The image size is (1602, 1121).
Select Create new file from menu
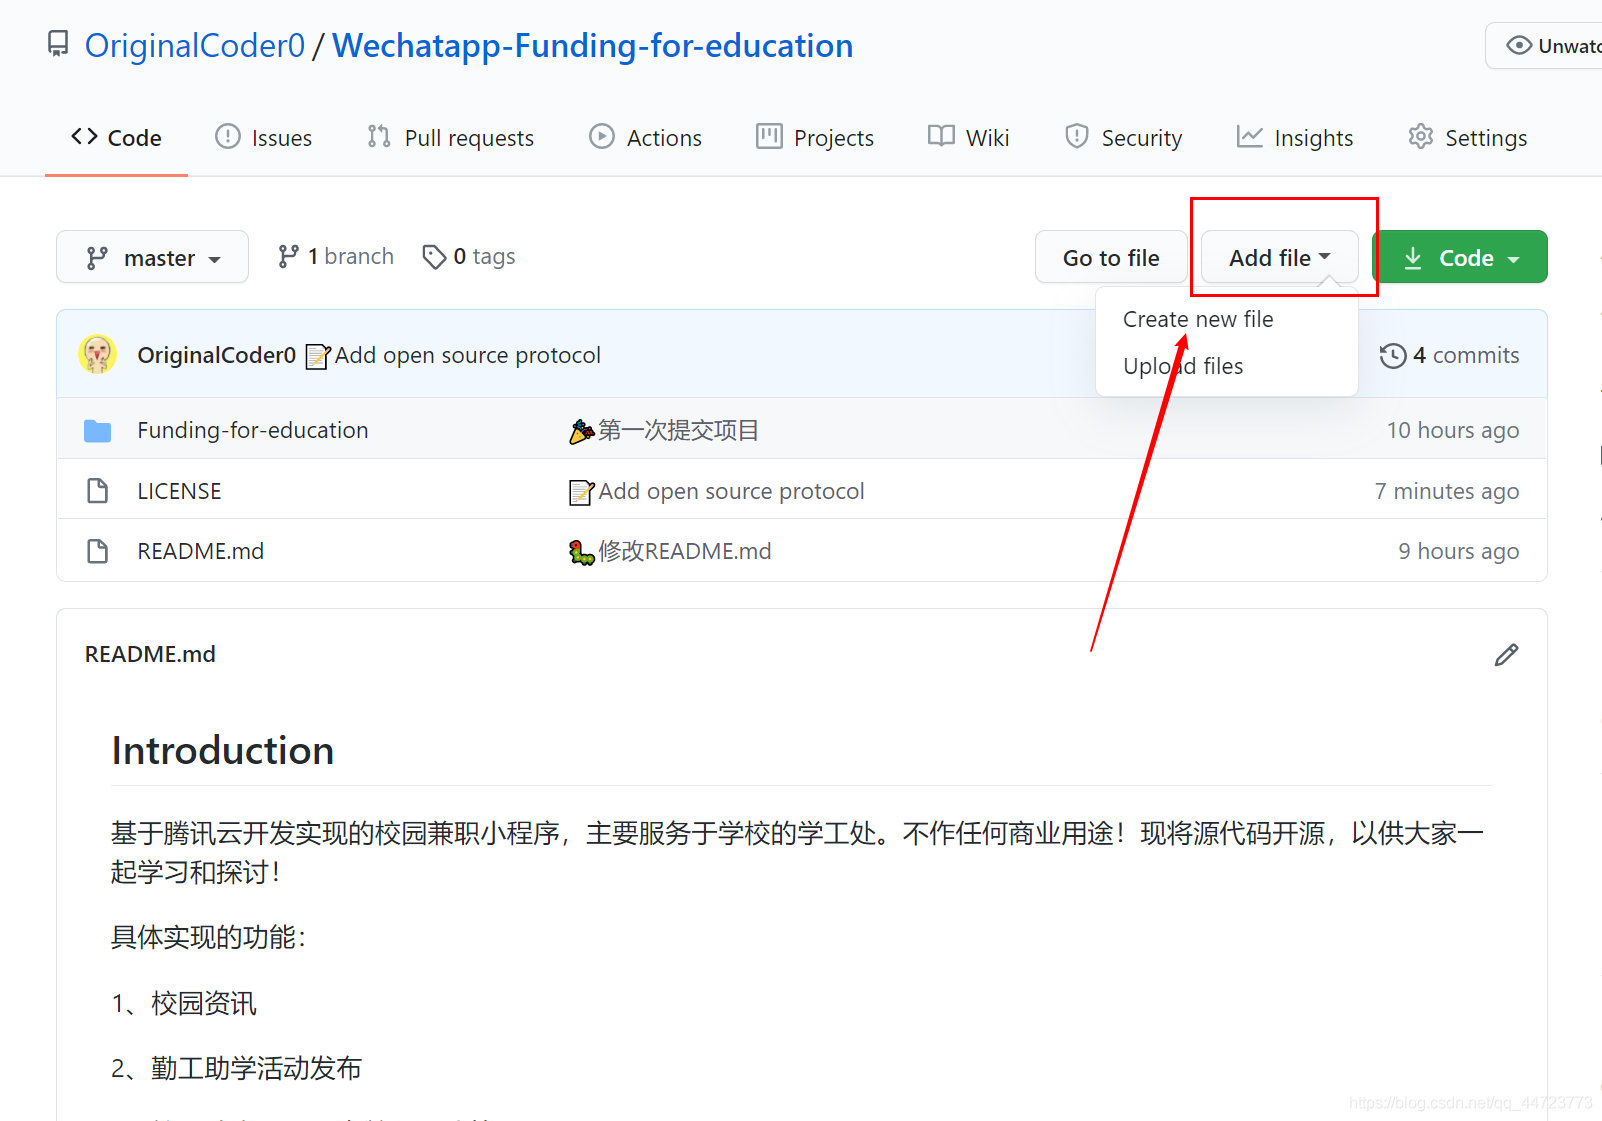[x=1198, y=319]
